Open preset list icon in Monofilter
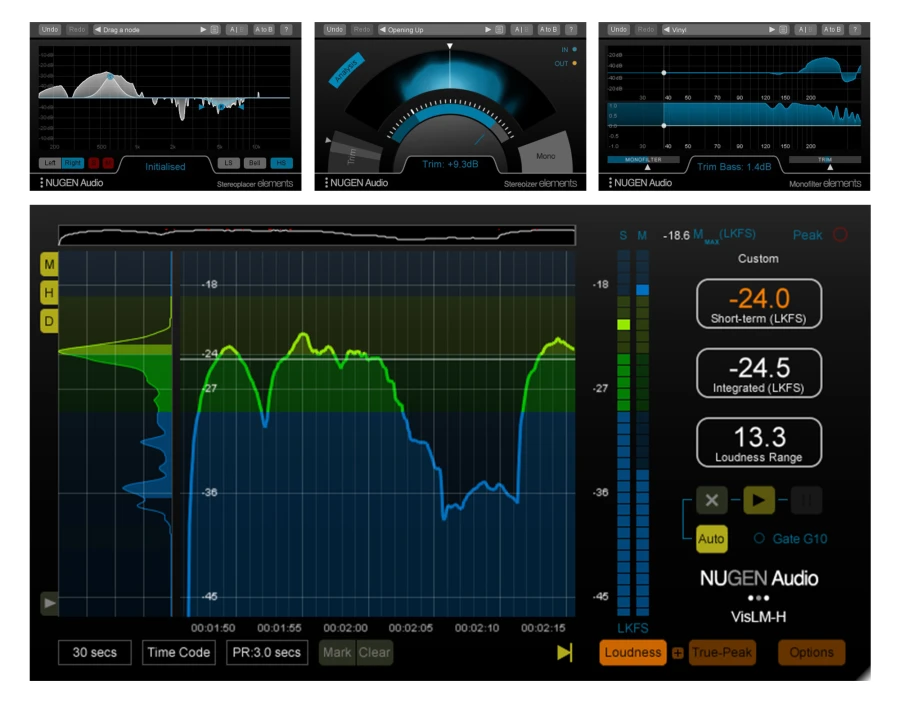The width and height of the screenshot is (900, 703). 783,29
